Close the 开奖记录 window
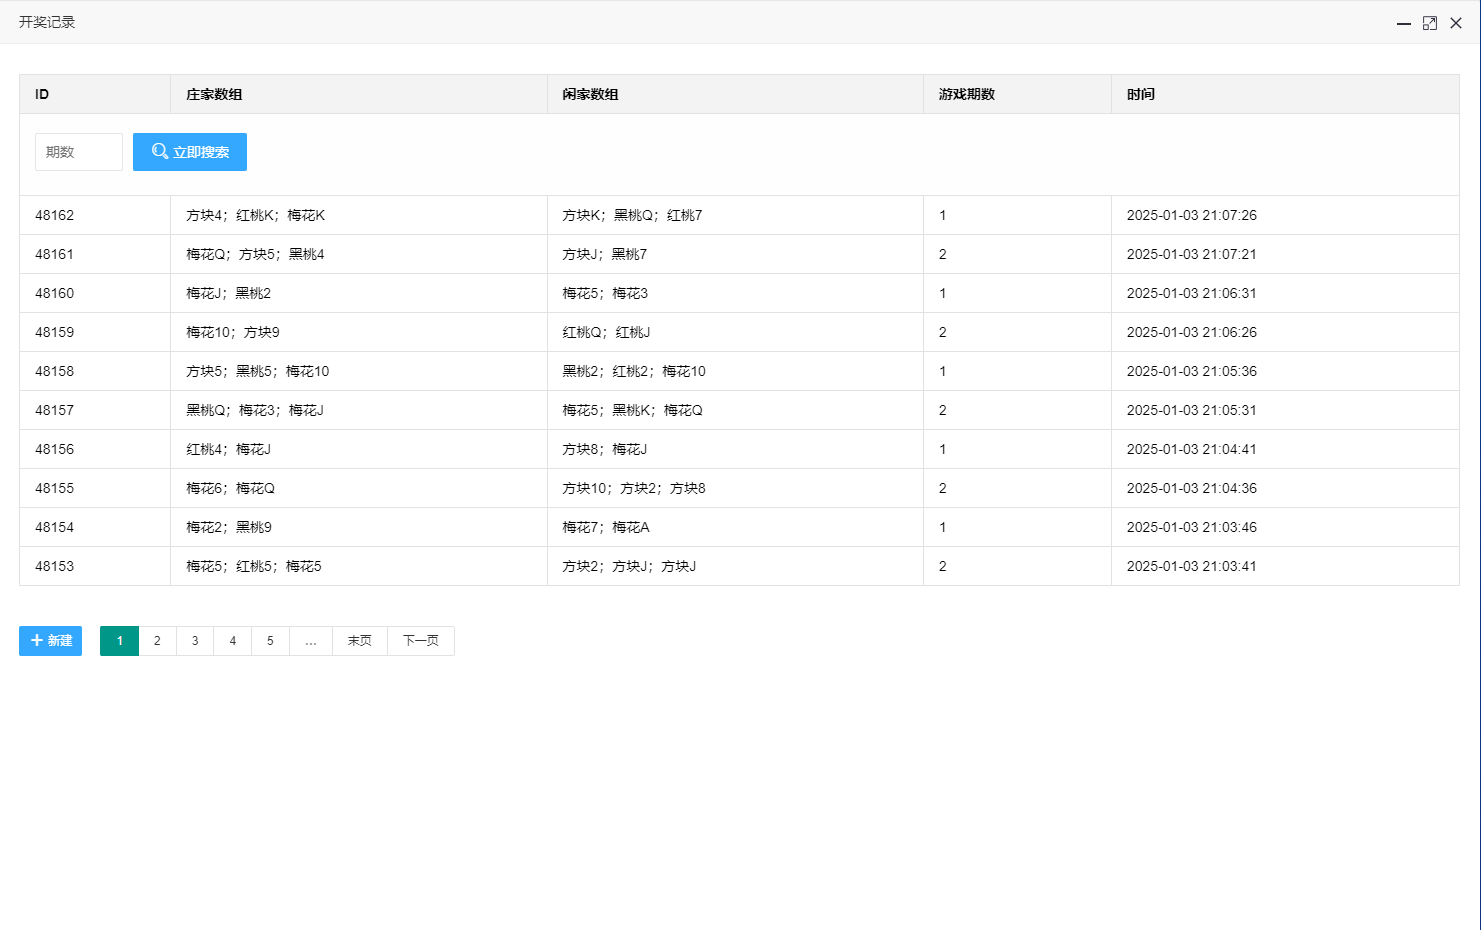Image resolution: width=1481 pixels, height=930 pixels. 1456,23
